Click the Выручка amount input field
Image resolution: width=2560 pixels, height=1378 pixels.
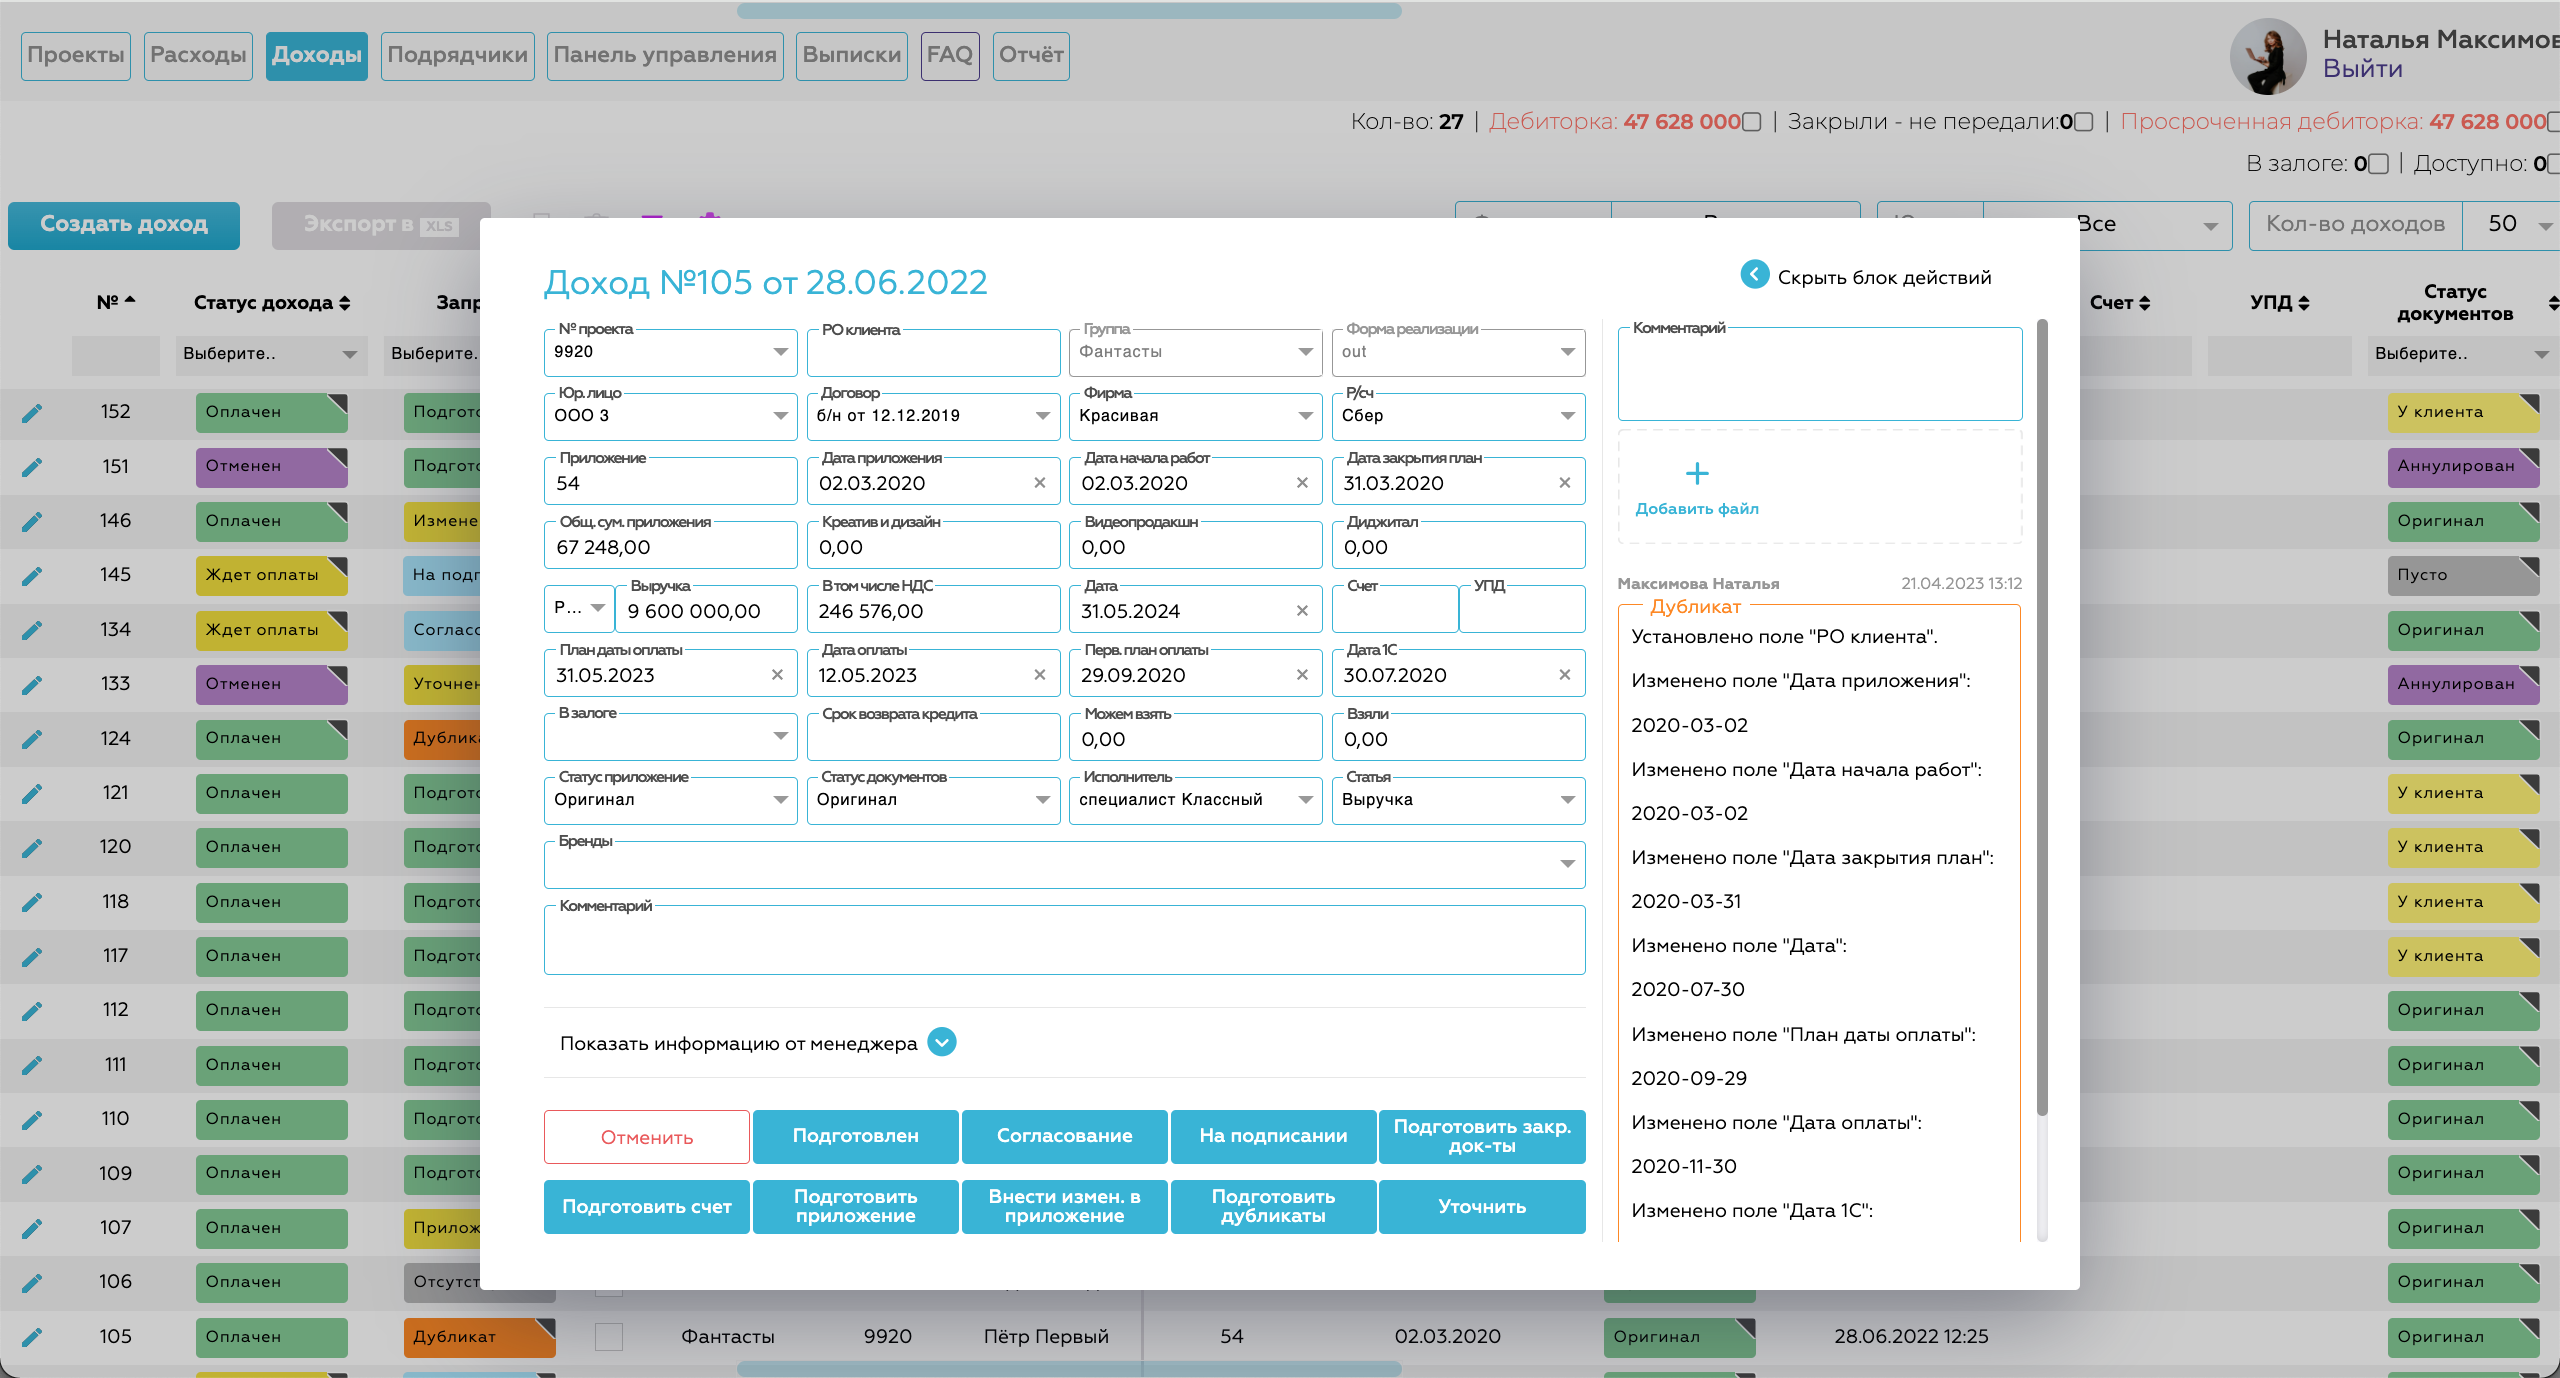click(705, 611)
